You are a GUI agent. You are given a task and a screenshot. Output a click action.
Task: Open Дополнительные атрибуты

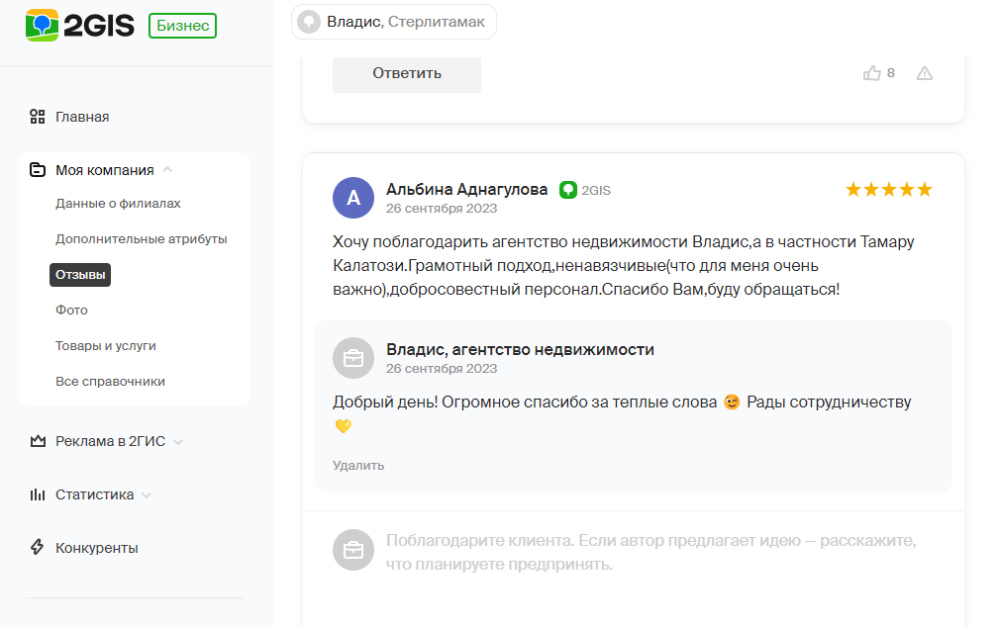[x=141, y=239]
